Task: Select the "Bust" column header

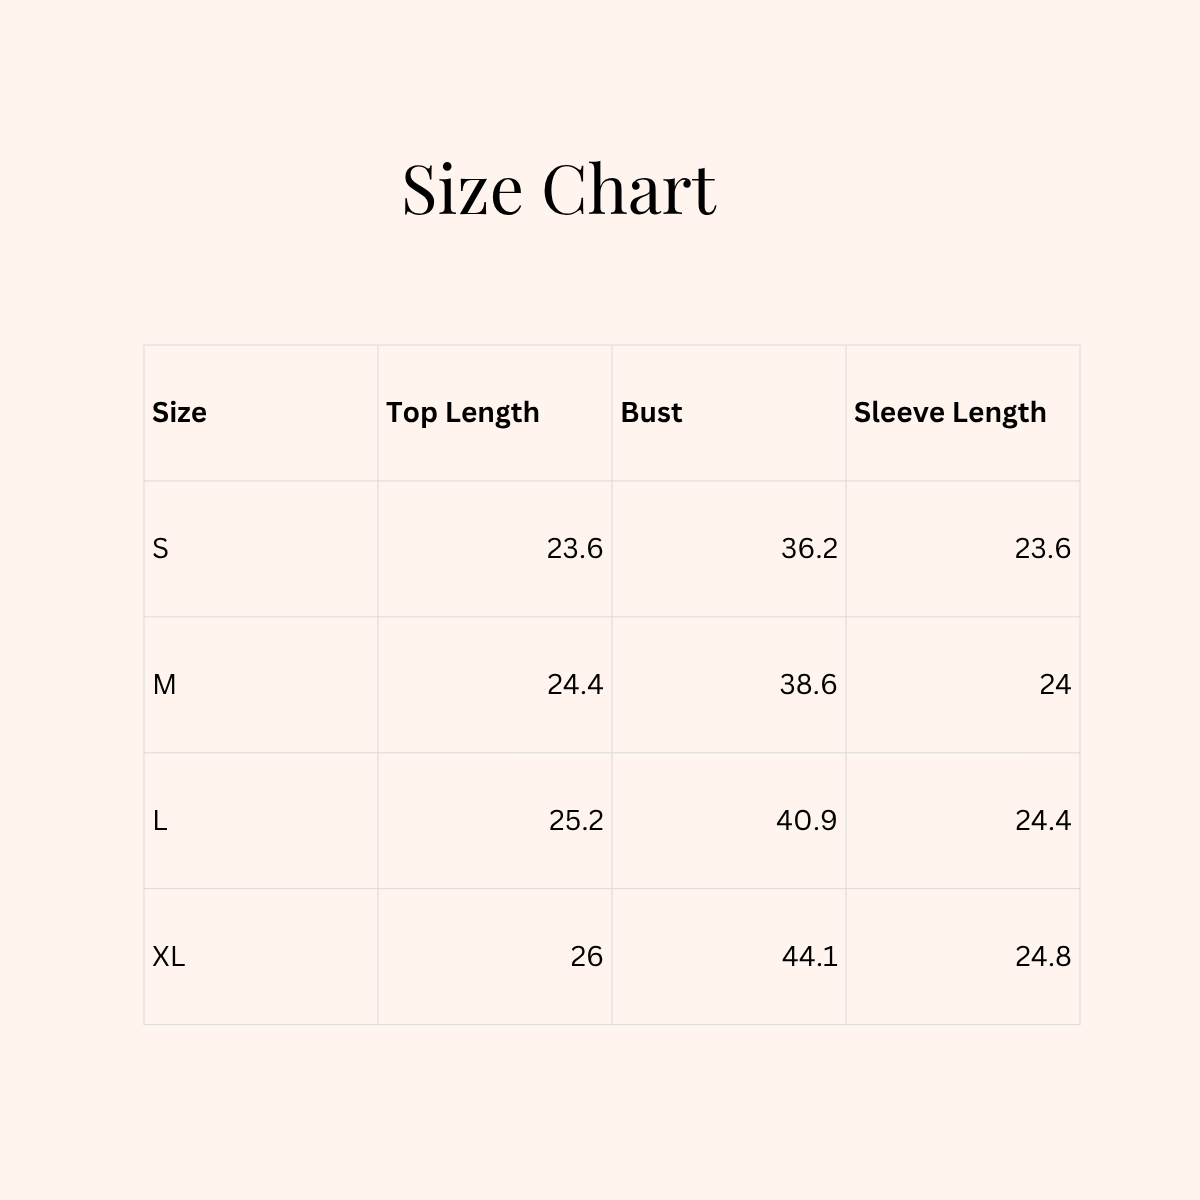Action: [x=651, y=412]
